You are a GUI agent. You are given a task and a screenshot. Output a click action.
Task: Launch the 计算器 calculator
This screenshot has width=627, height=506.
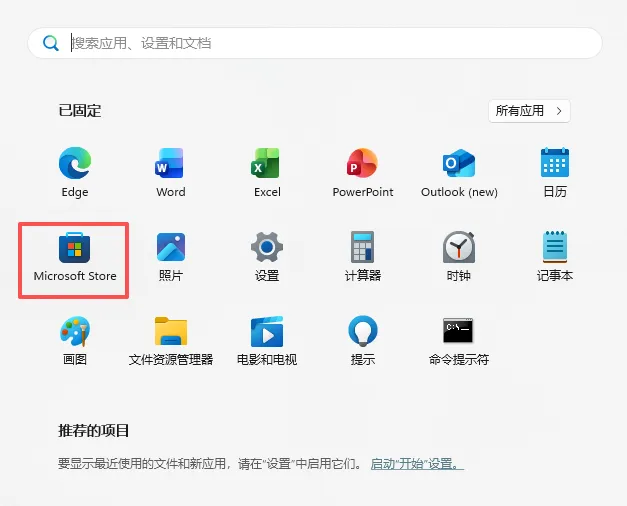363,256
